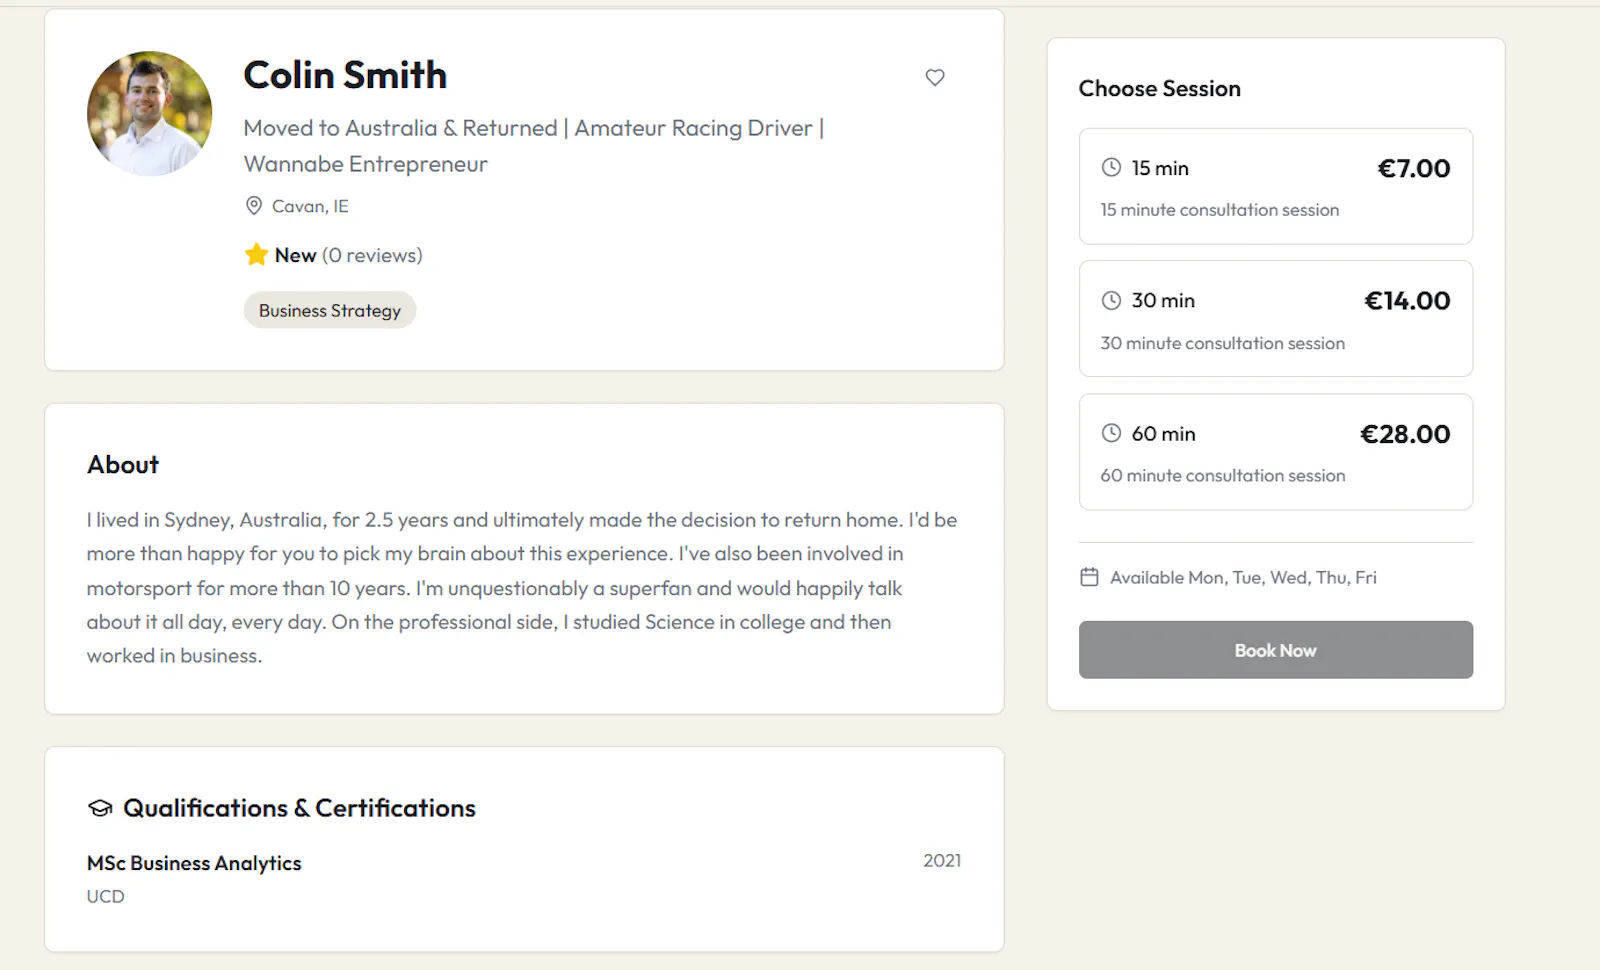Click the calendar icon next to availability
This screenshot has width=1600, height=970.
[1090, 577]
